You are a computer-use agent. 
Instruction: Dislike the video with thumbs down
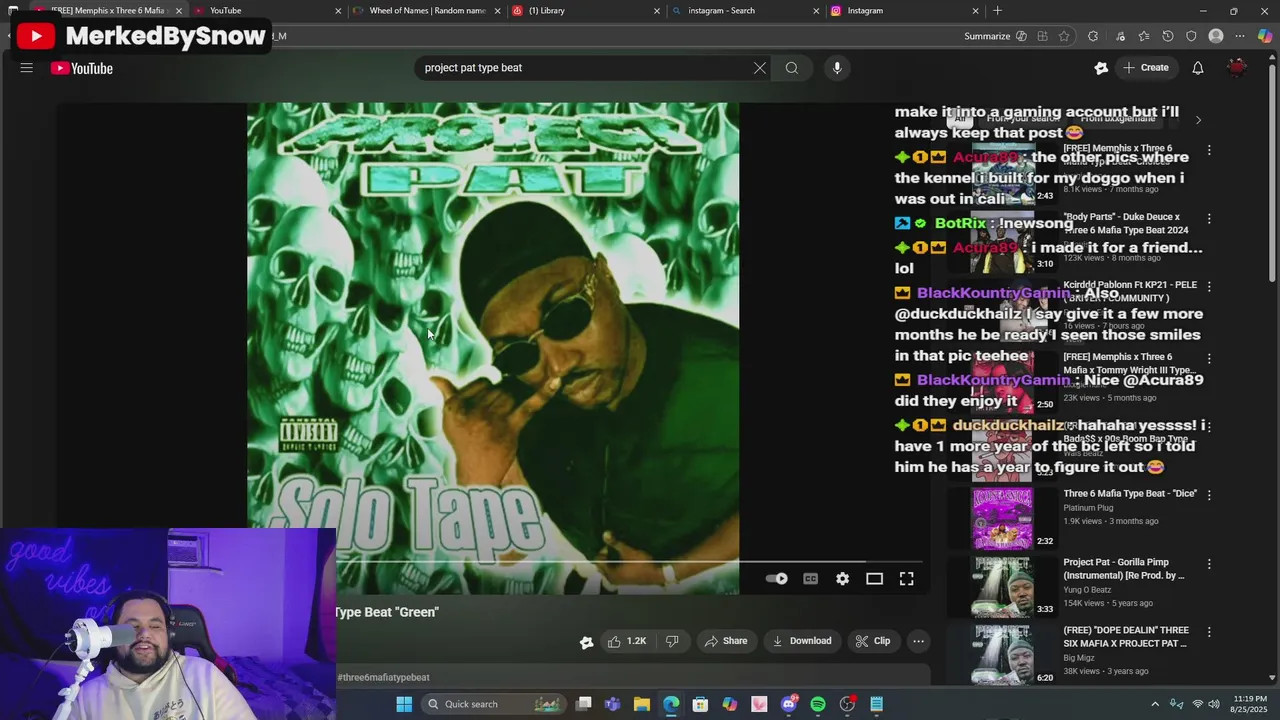pyautogui.click(x=672, y=641)
